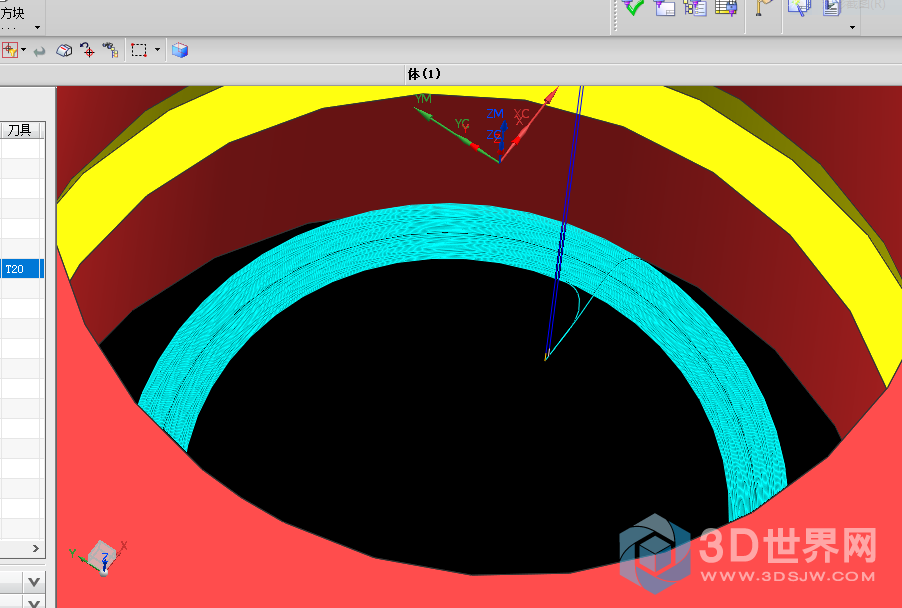Click the show/hide object icon
Screen dimensions: 902x608
(x=64, y=51)
